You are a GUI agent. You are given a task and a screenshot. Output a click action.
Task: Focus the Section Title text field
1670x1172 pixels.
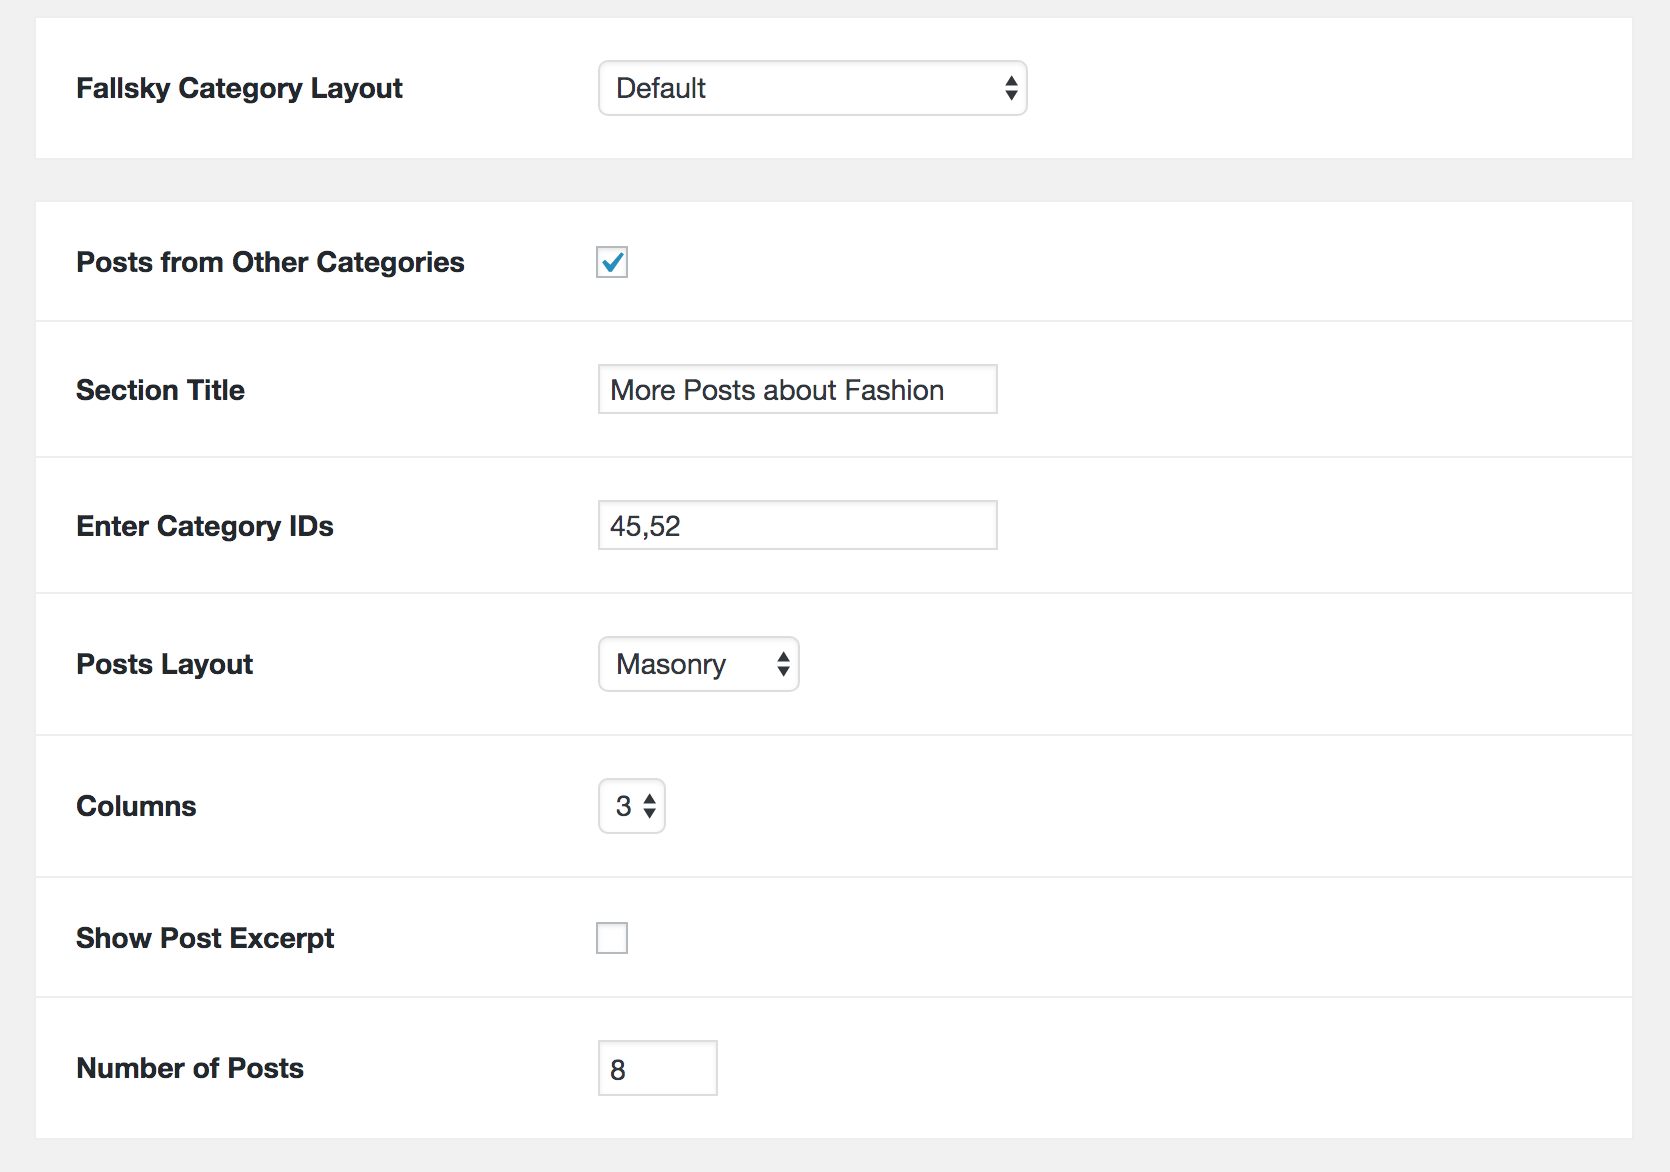(797, 389)
